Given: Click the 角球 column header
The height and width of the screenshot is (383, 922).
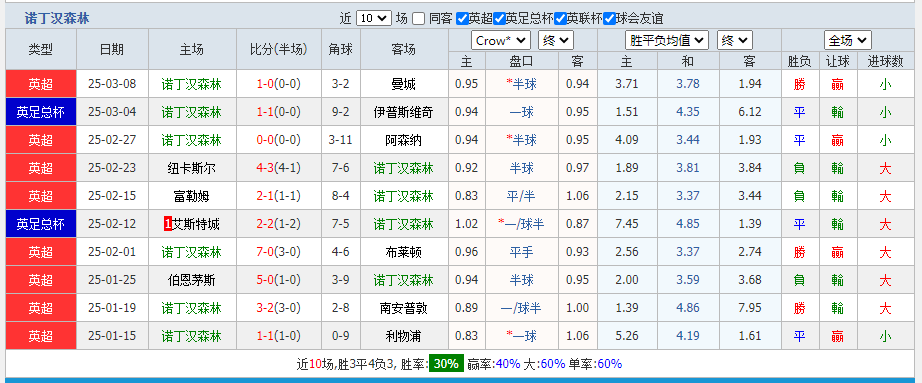Looking at the screenshot, I should (x=341, y=49).
